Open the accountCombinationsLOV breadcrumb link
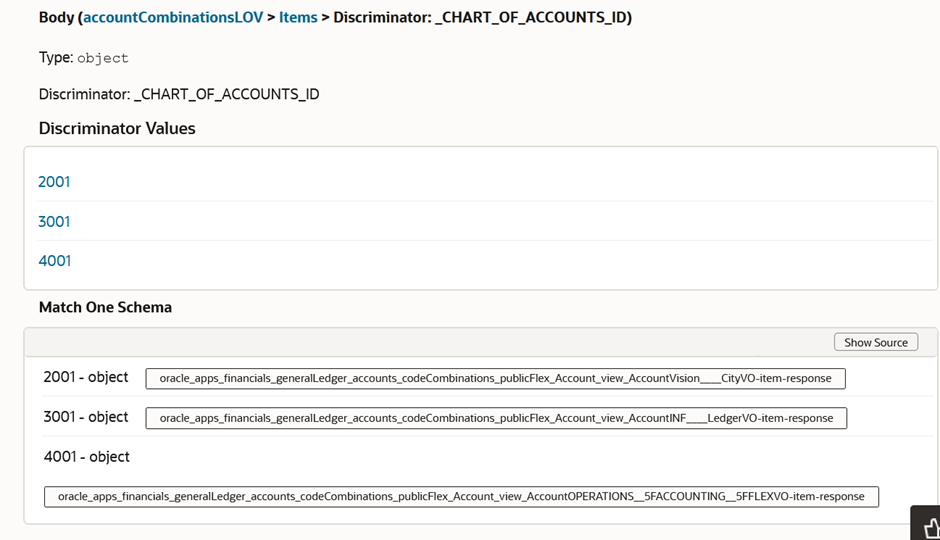940x540 pixels. (x=173, y=17)
